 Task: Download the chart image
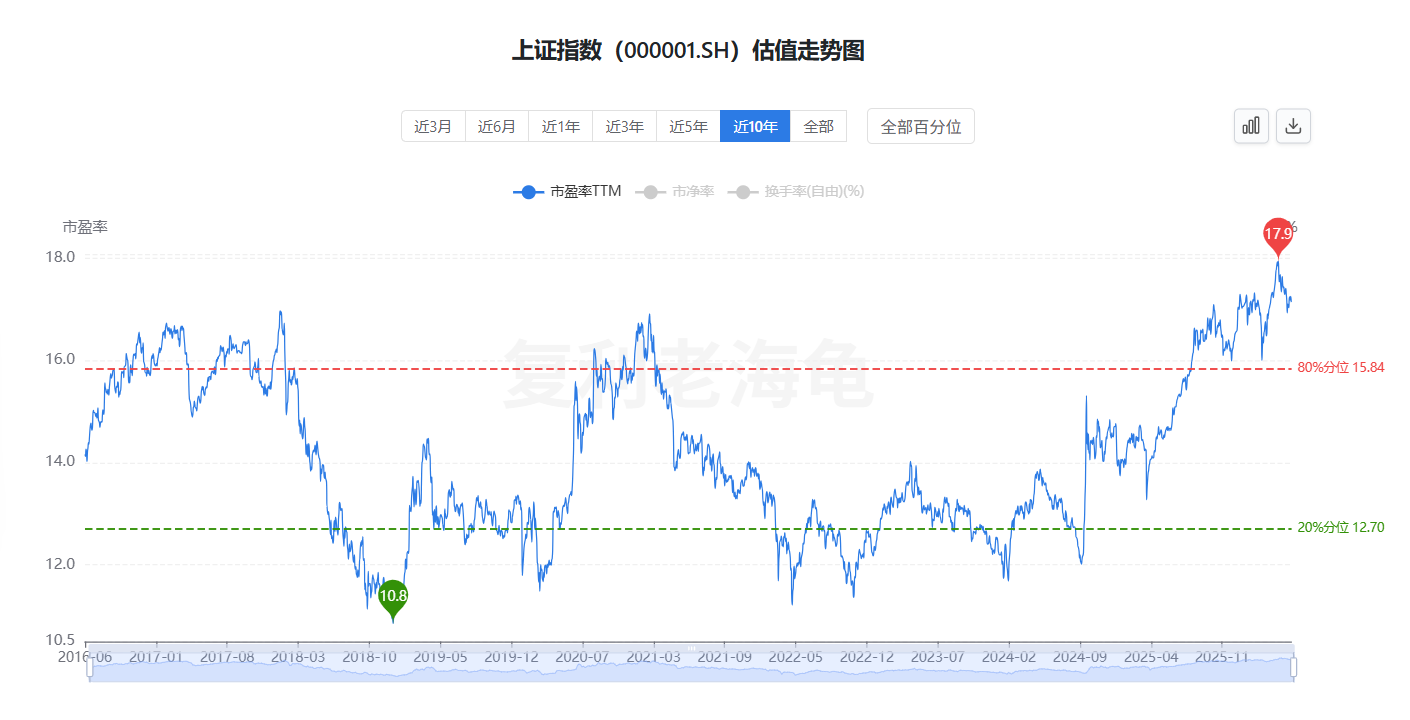1293,126
